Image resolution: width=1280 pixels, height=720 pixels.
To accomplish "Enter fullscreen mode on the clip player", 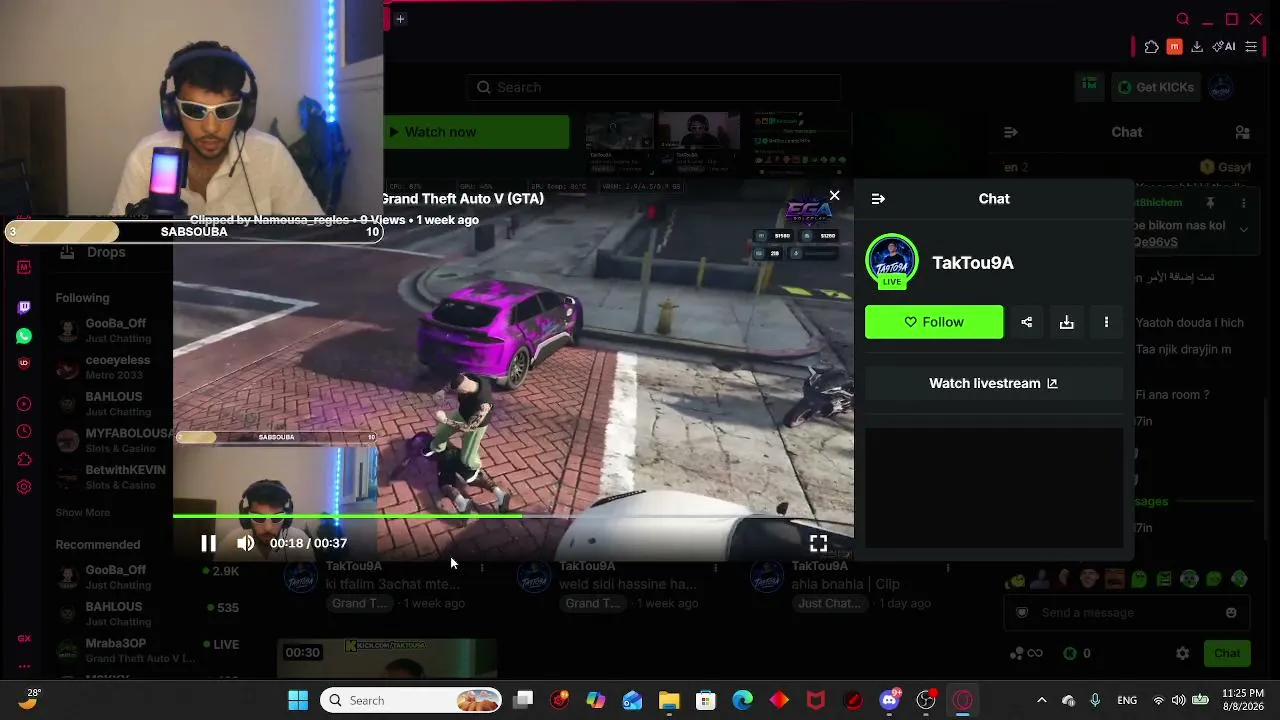I will [x=818, y=543].
